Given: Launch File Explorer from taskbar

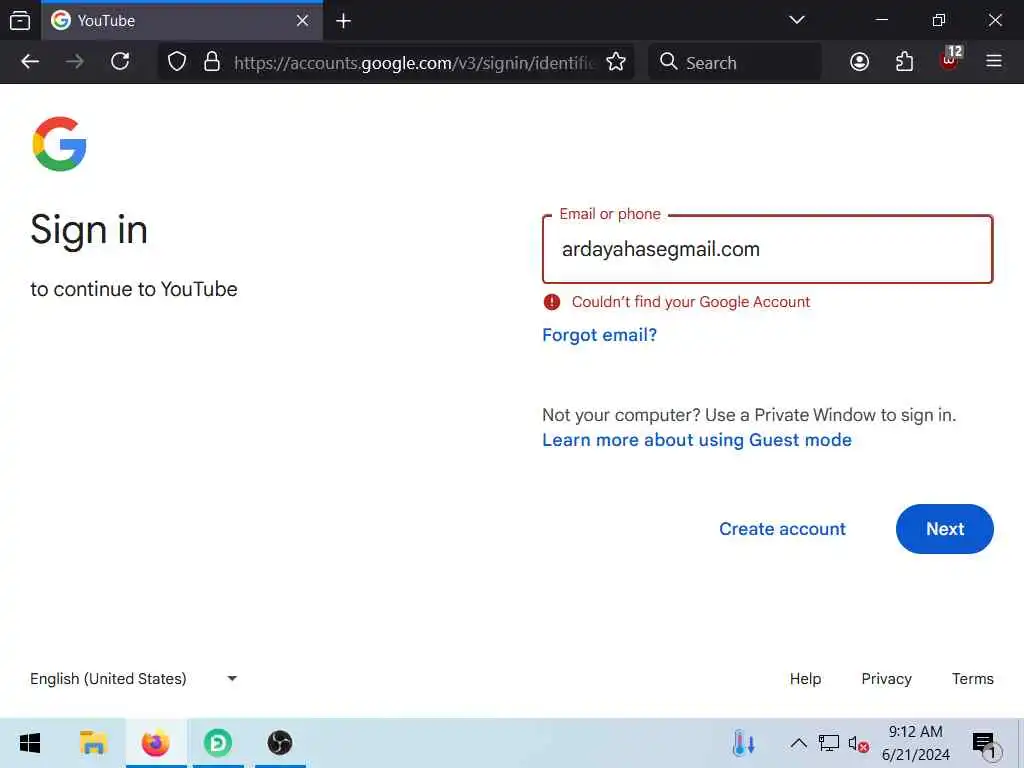Looking at the screenshot, I should pyautogui.click(x=93, y=743).
